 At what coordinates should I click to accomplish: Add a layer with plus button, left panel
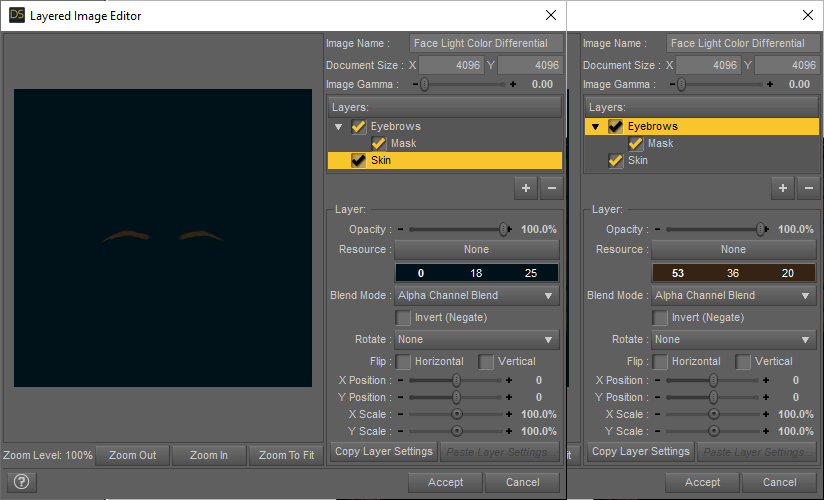[x=526, y=188]
